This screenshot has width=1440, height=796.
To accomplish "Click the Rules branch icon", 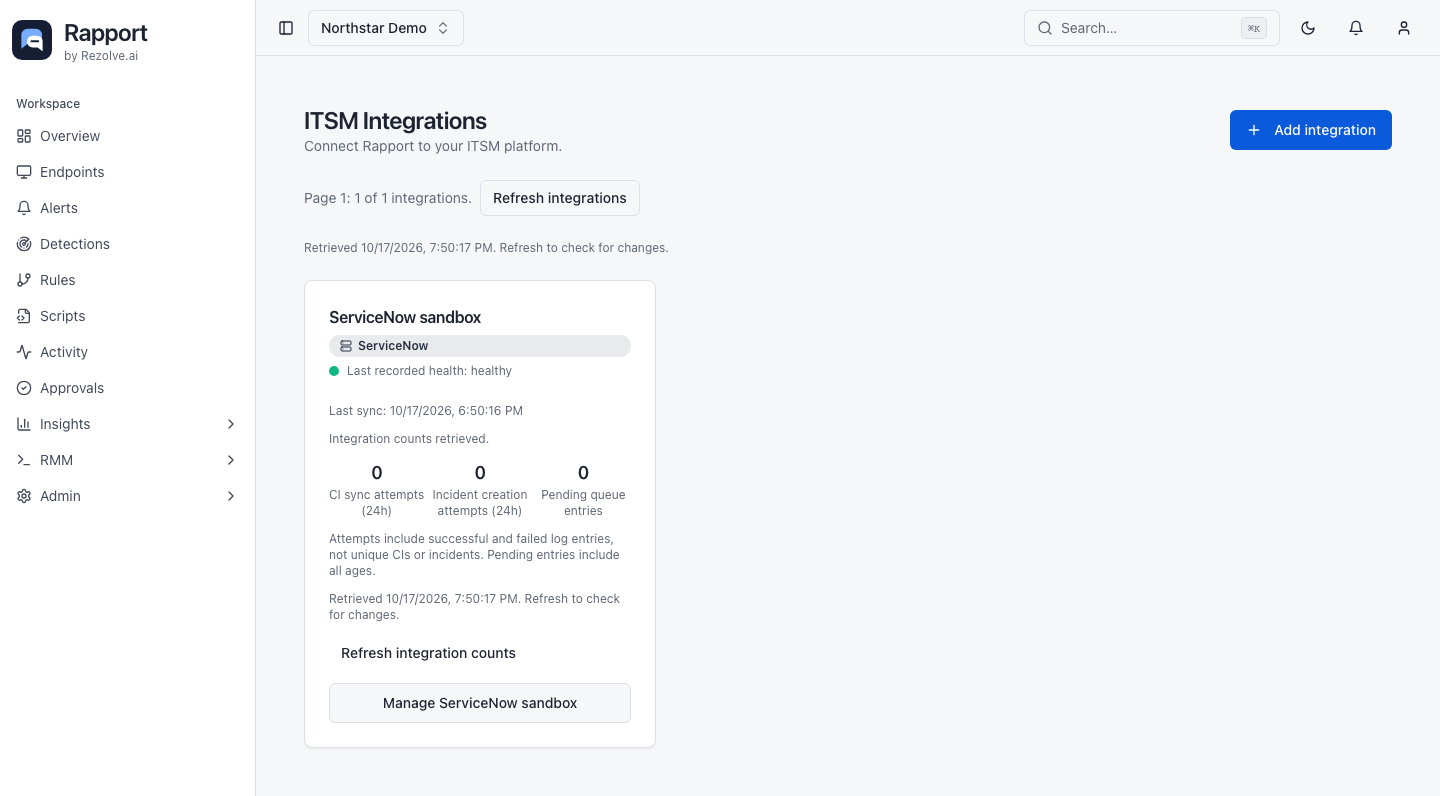I will tap(24, 280).
